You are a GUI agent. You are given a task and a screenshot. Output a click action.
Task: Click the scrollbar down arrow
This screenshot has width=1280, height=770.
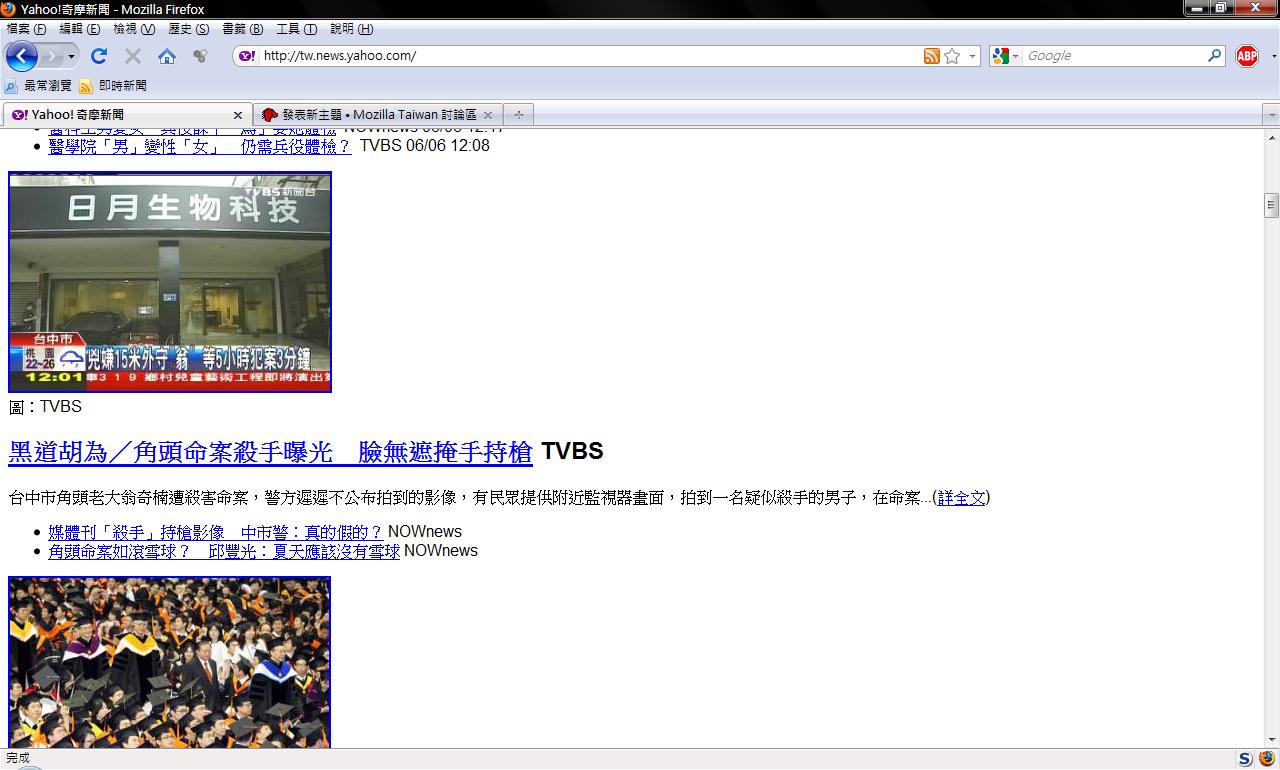click(1271, 740)
